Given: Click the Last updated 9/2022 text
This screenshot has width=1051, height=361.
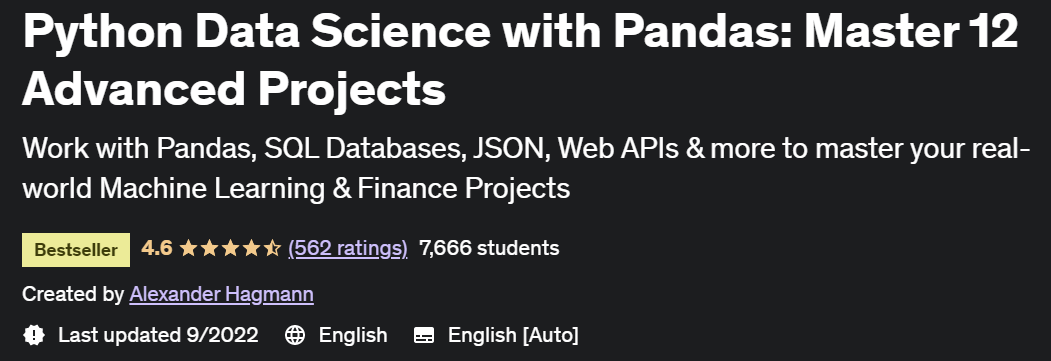Looking at the screenshot, I should 158,334.
